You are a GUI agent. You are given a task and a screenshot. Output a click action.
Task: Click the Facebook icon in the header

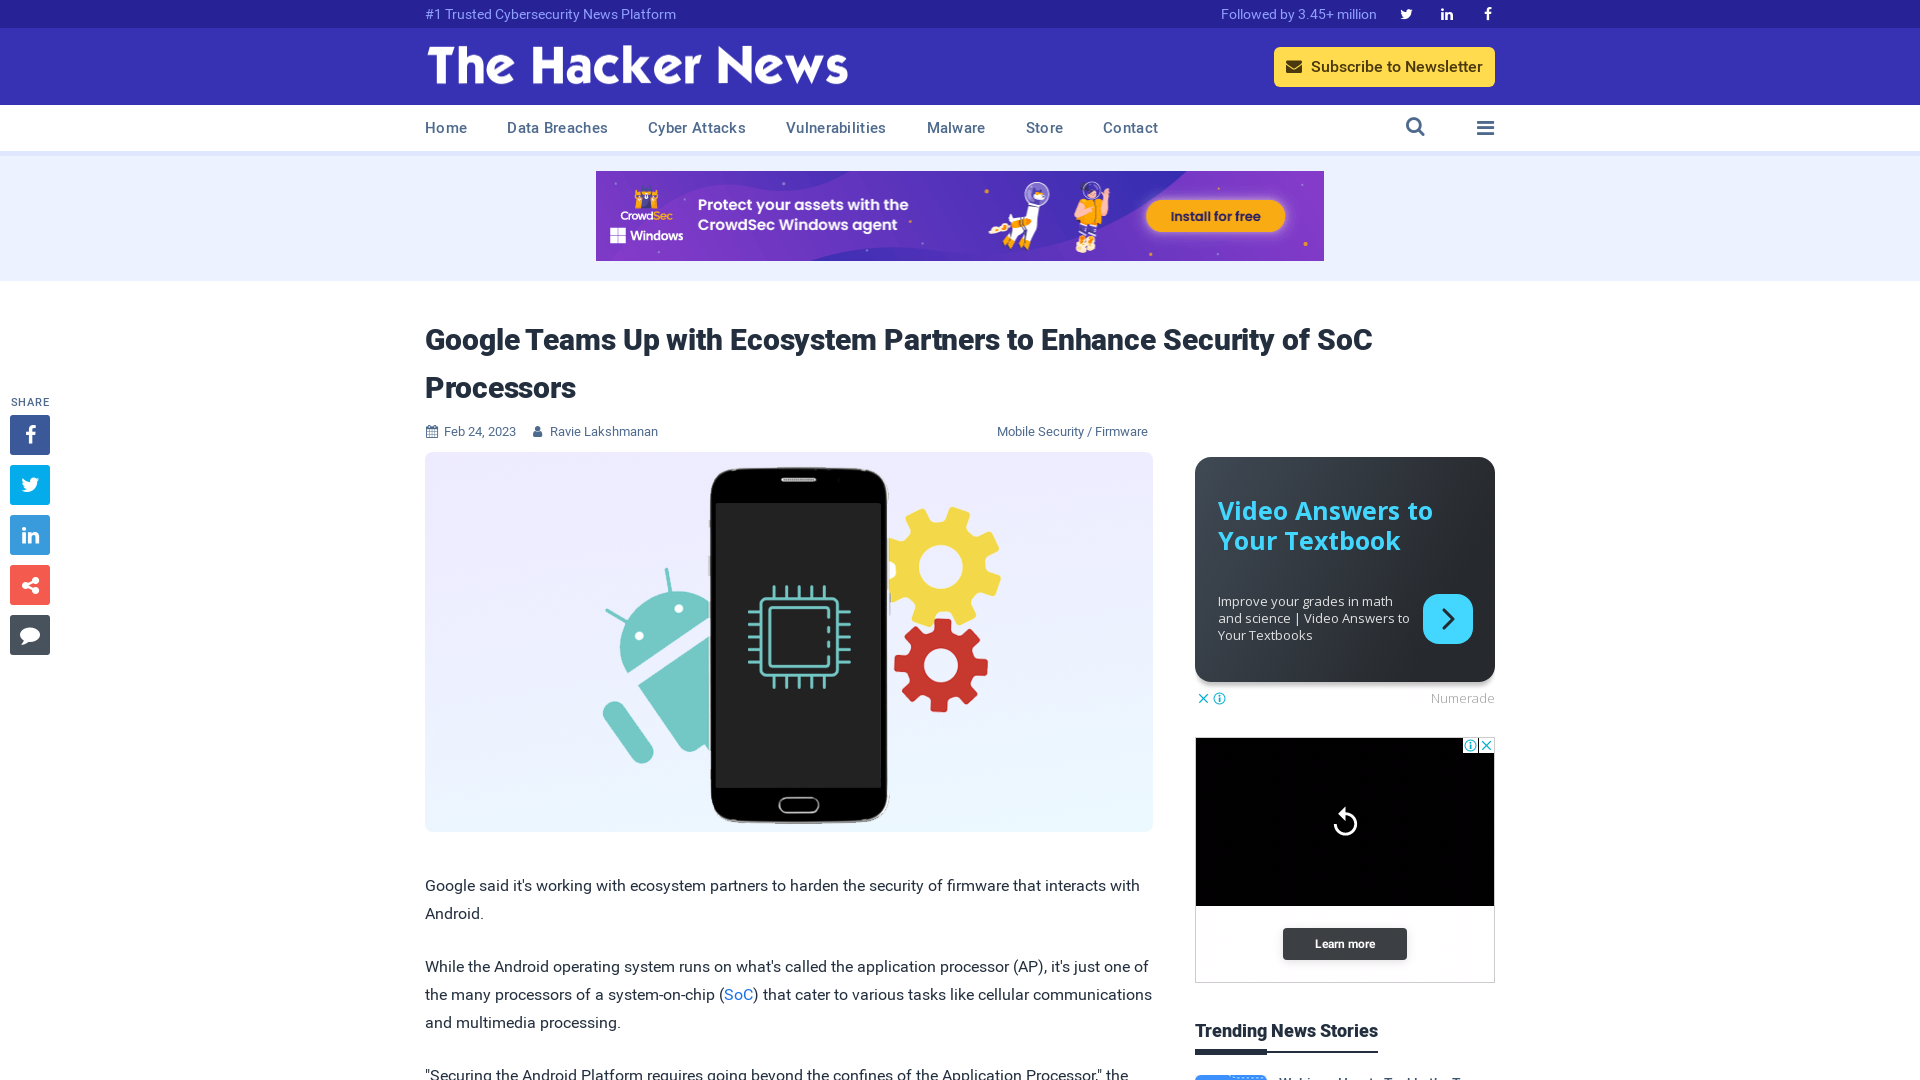(x=1487, y=13)
